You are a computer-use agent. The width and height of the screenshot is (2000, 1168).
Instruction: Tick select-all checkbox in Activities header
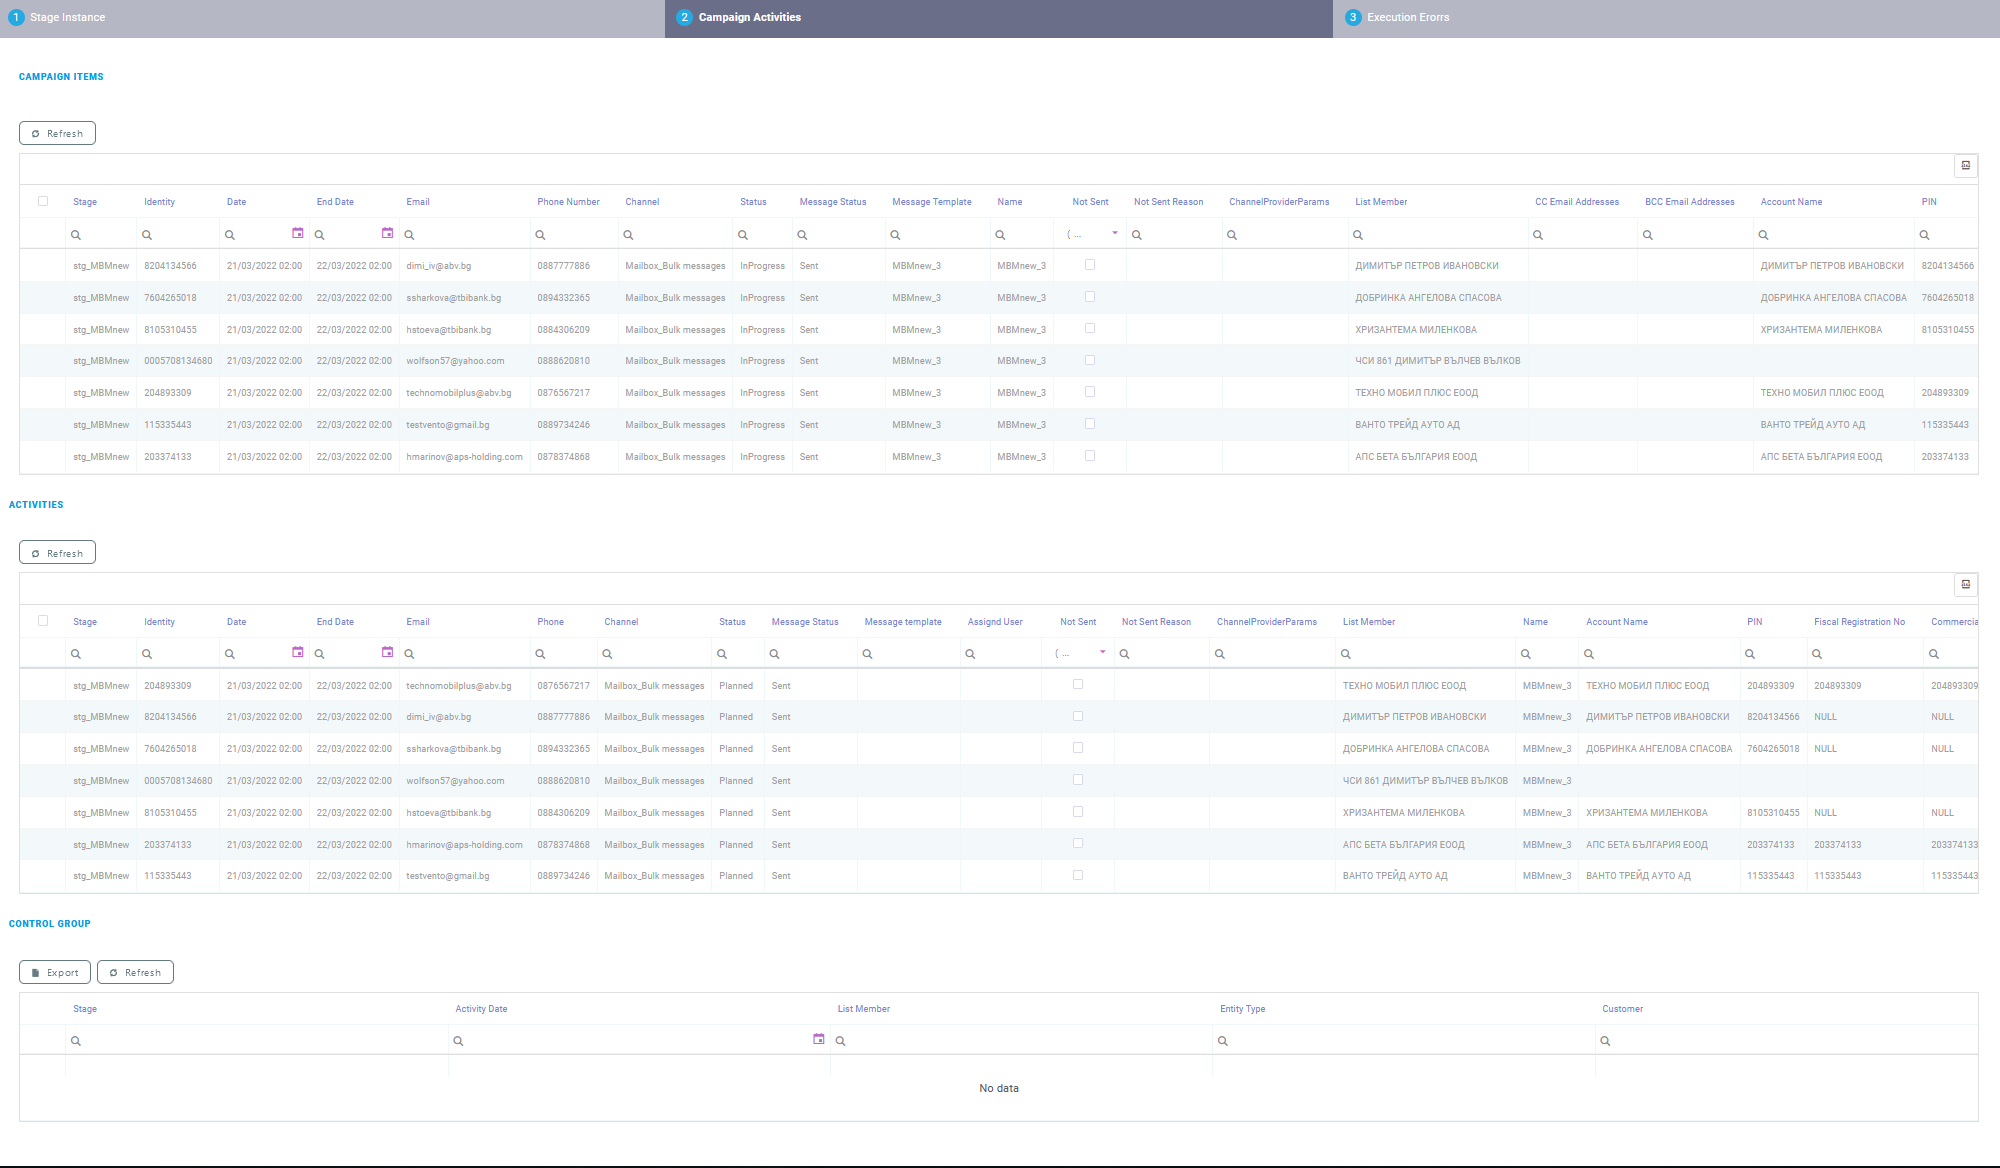[43, 620]
